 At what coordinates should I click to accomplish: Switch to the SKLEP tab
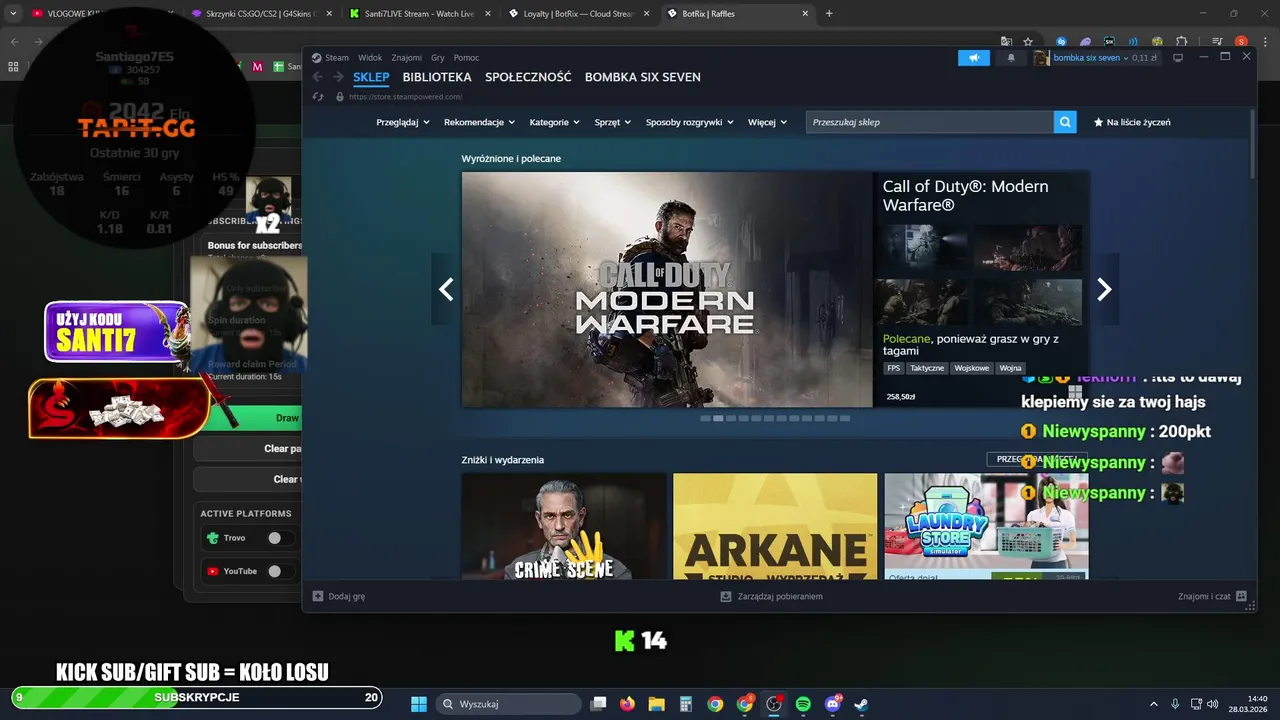(371, 77)
